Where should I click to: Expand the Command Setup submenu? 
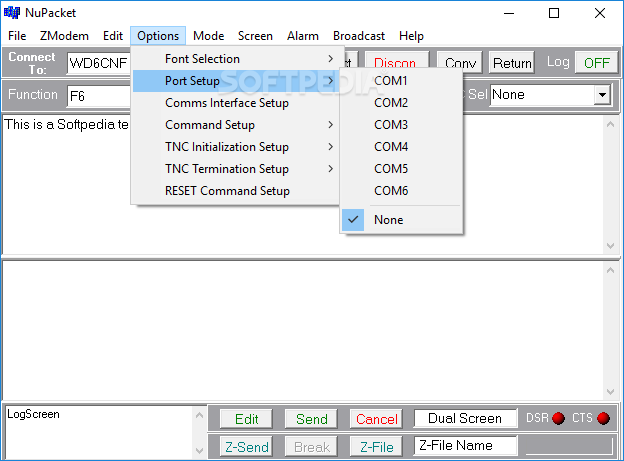237,125
